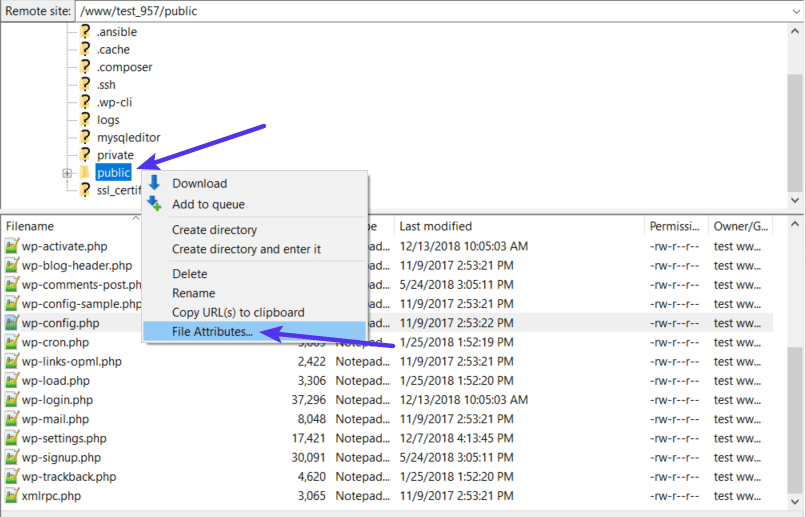Sort files by the Filename column header
Viewport: 806px width, 517px height.
click(30, 226)
